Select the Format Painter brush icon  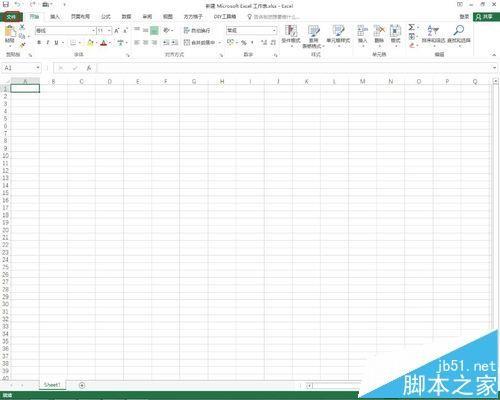coord(22,45)
